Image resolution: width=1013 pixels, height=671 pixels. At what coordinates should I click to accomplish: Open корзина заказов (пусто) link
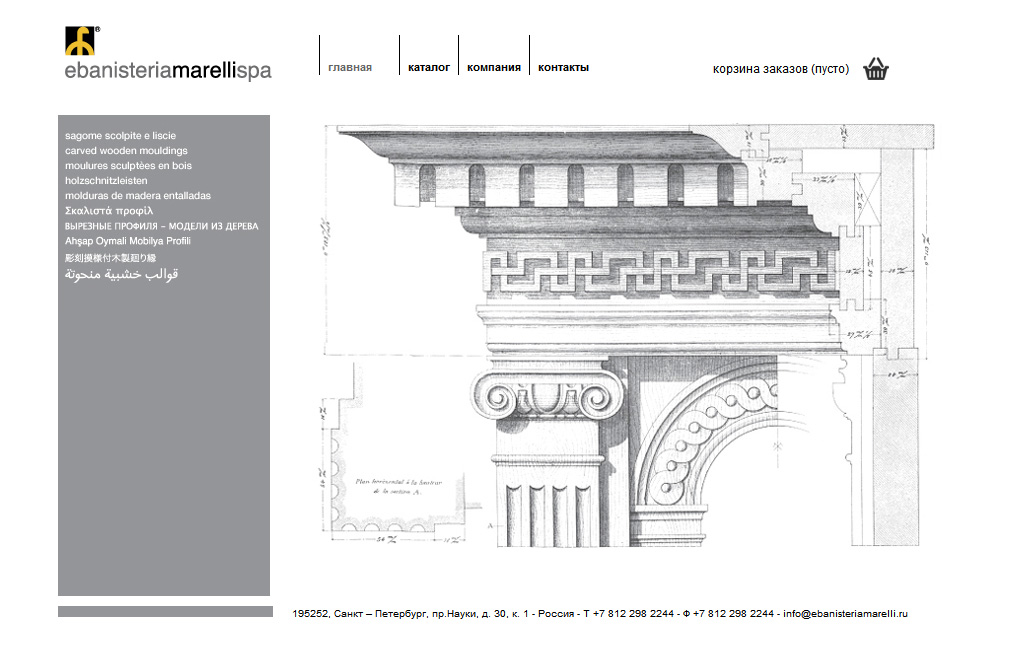[x=781, y=69]
